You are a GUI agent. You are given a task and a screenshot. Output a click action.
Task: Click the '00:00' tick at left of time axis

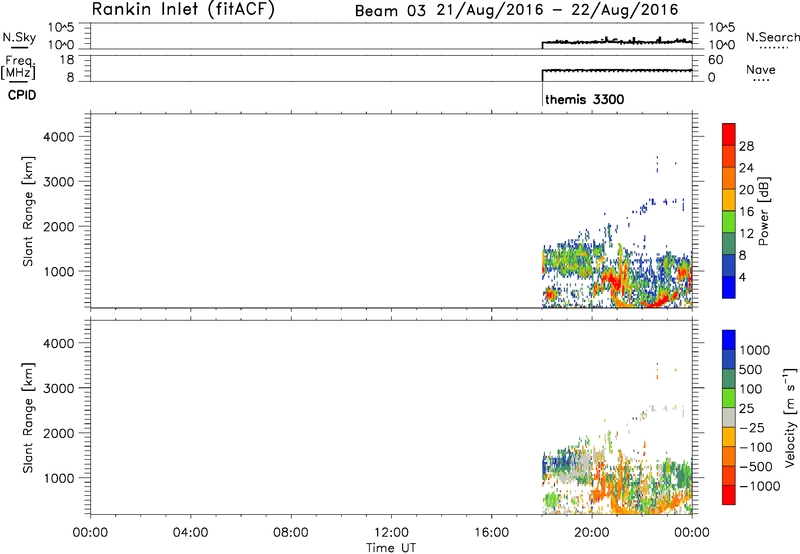(90, 532)
